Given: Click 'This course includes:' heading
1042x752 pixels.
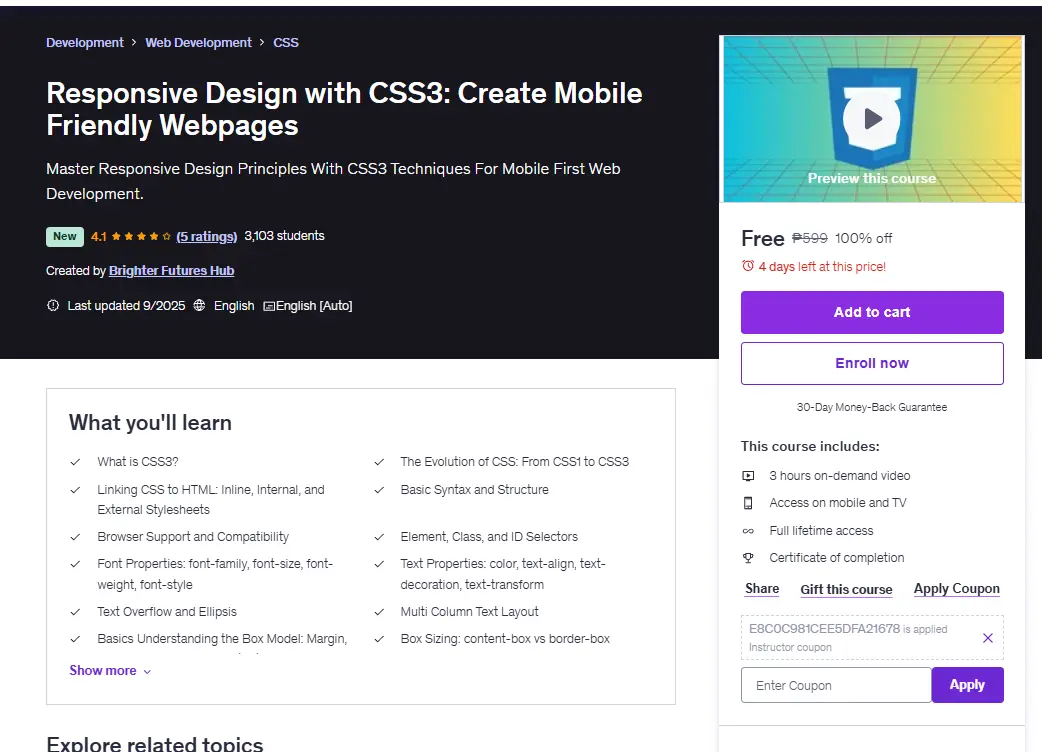Looking at the screenshot, I should click(810, 446).
